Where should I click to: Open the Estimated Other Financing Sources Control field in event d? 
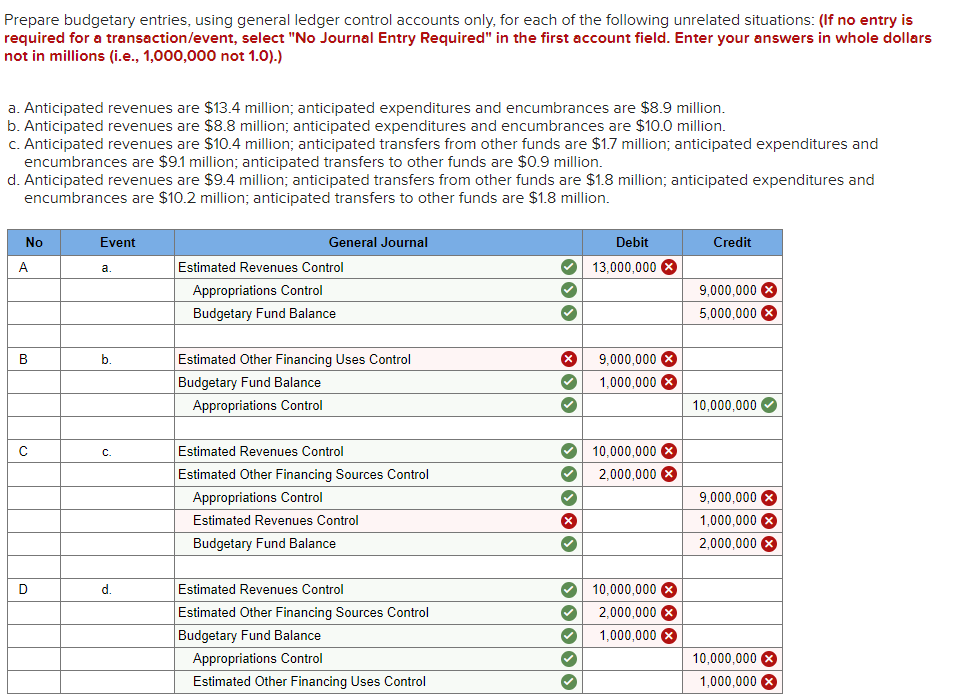pyautogui.click(x=378, y=613)
